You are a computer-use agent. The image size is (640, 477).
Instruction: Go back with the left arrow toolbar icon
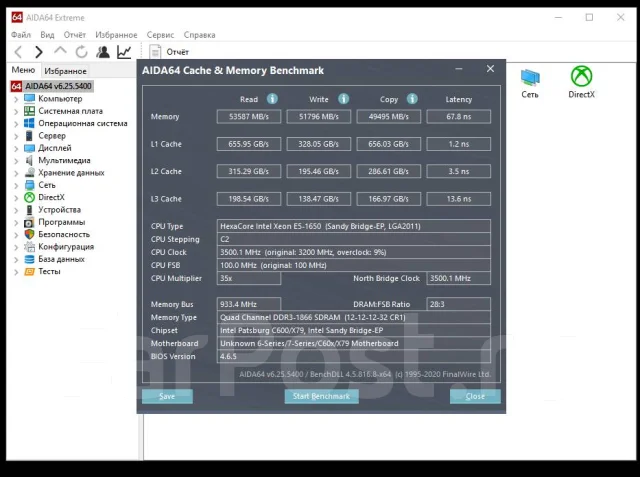click(x=18, y=52)
